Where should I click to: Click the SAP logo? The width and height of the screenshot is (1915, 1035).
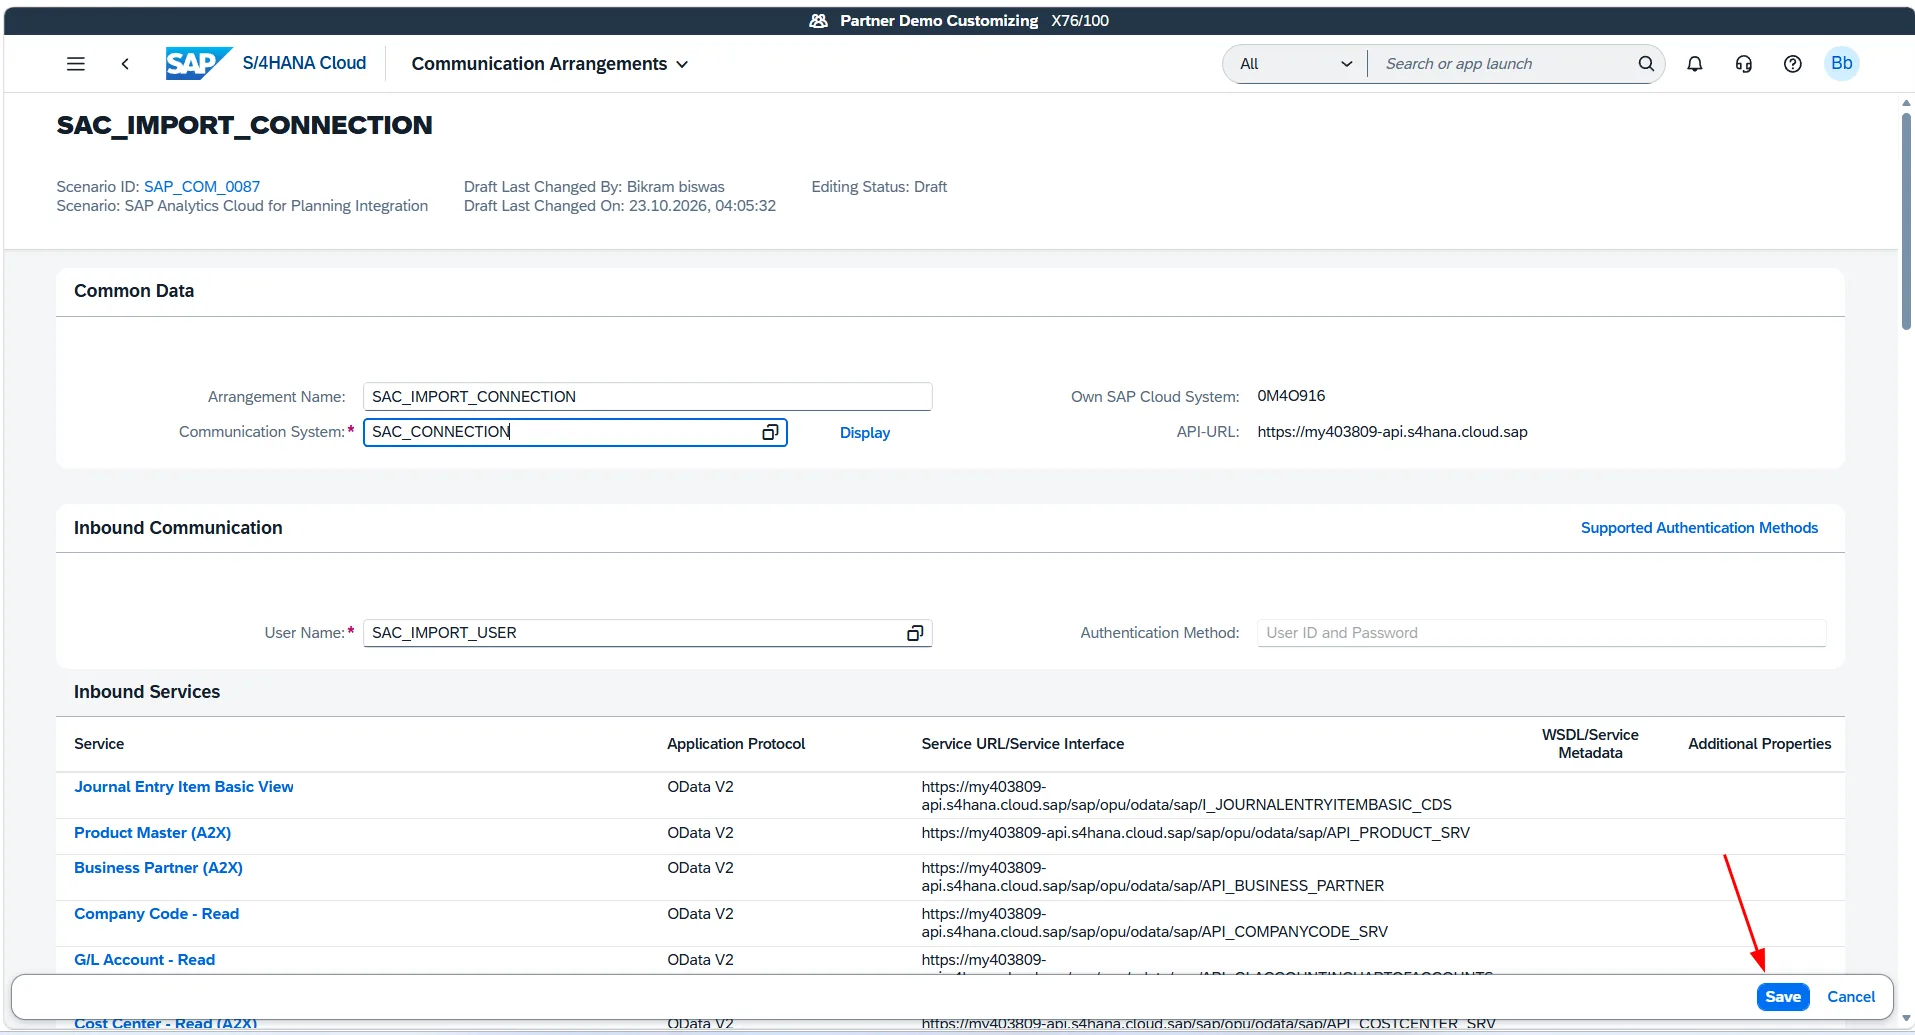tap(199, 63)
